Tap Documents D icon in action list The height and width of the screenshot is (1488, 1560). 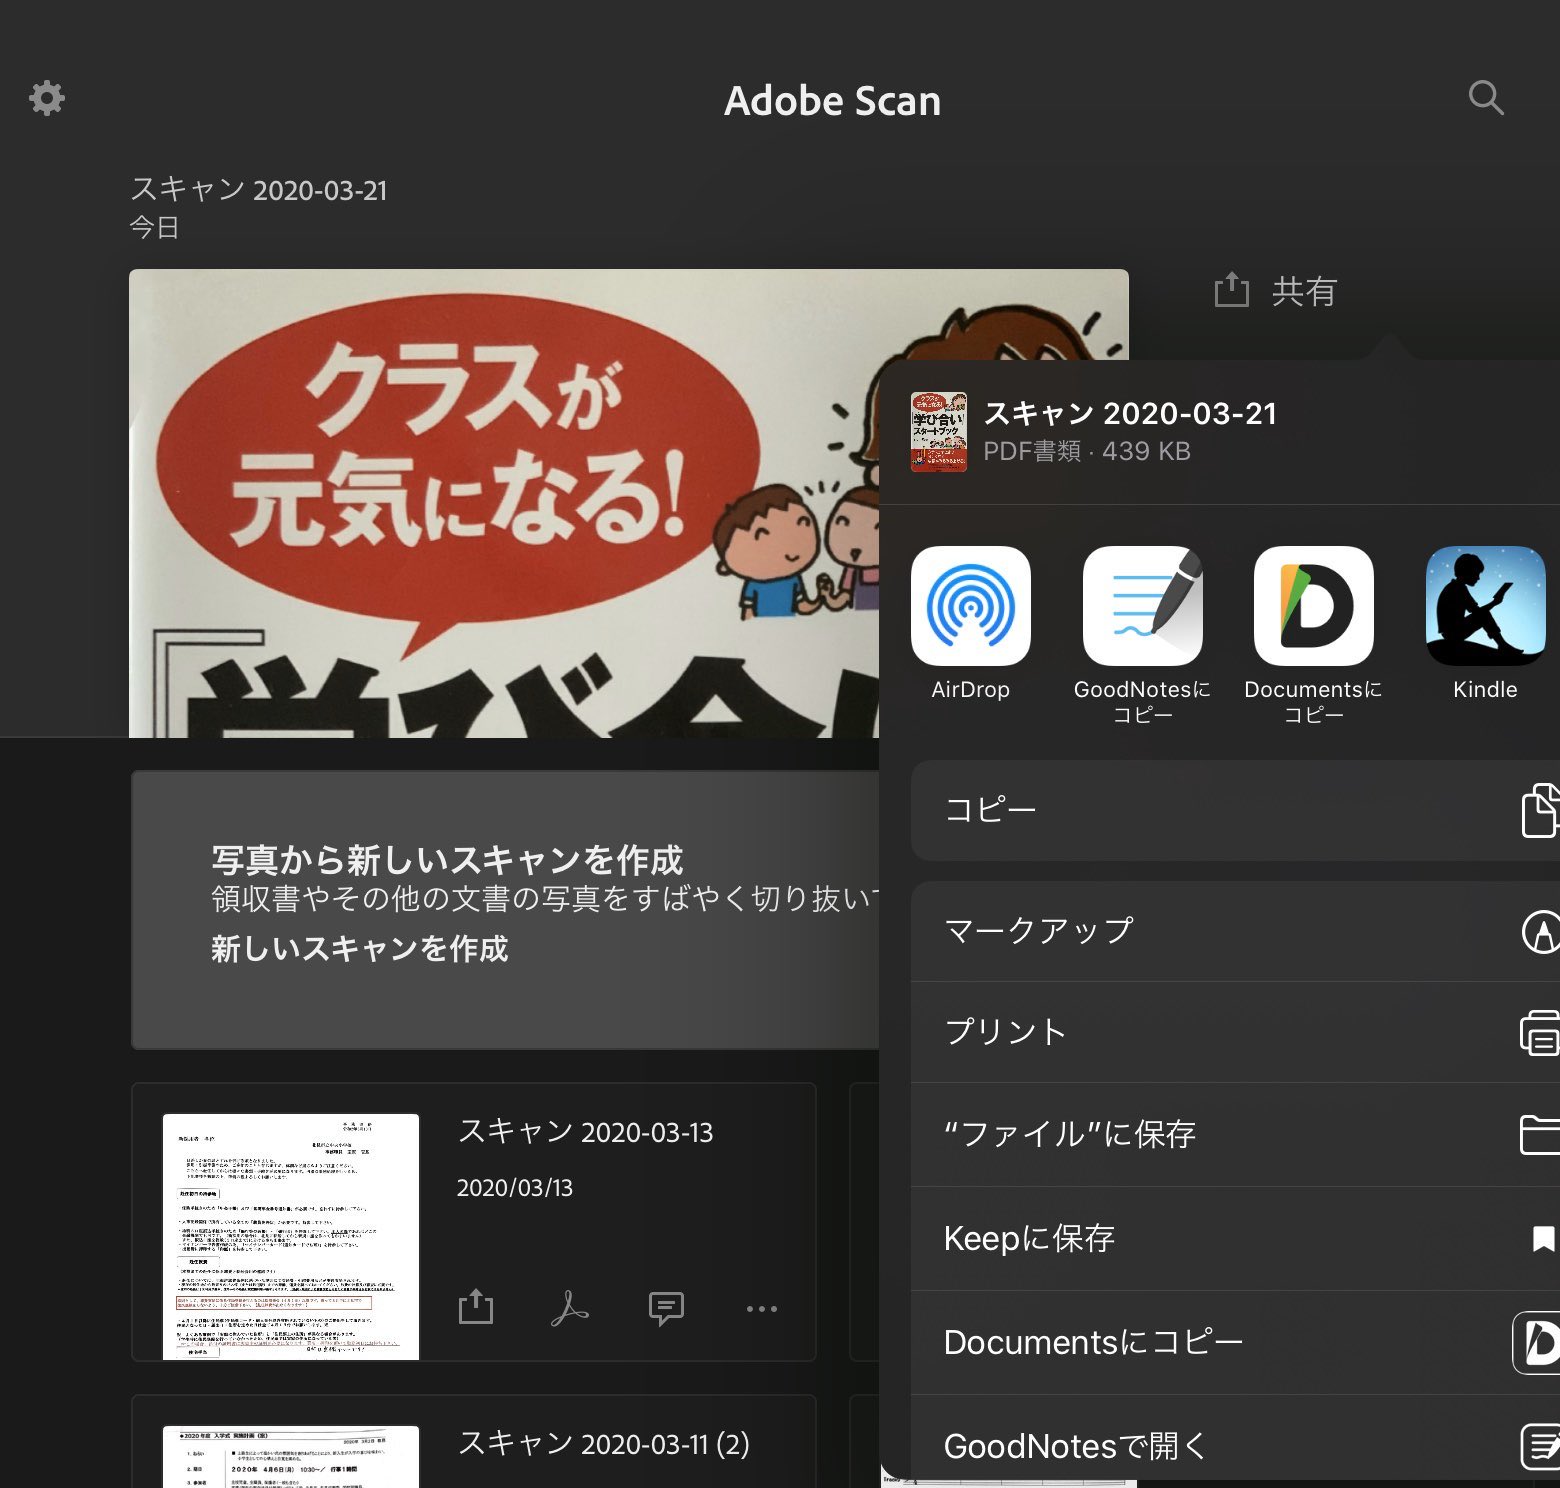(x=1537, y=1343)
